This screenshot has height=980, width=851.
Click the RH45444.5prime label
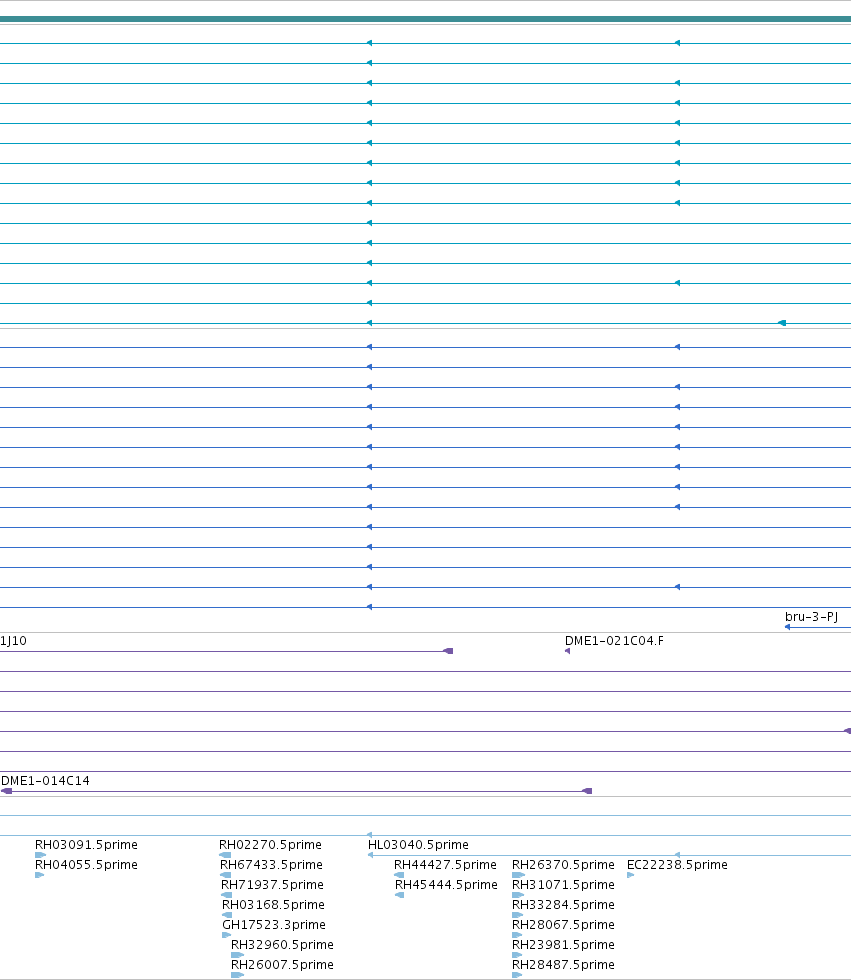coord(446,884)
